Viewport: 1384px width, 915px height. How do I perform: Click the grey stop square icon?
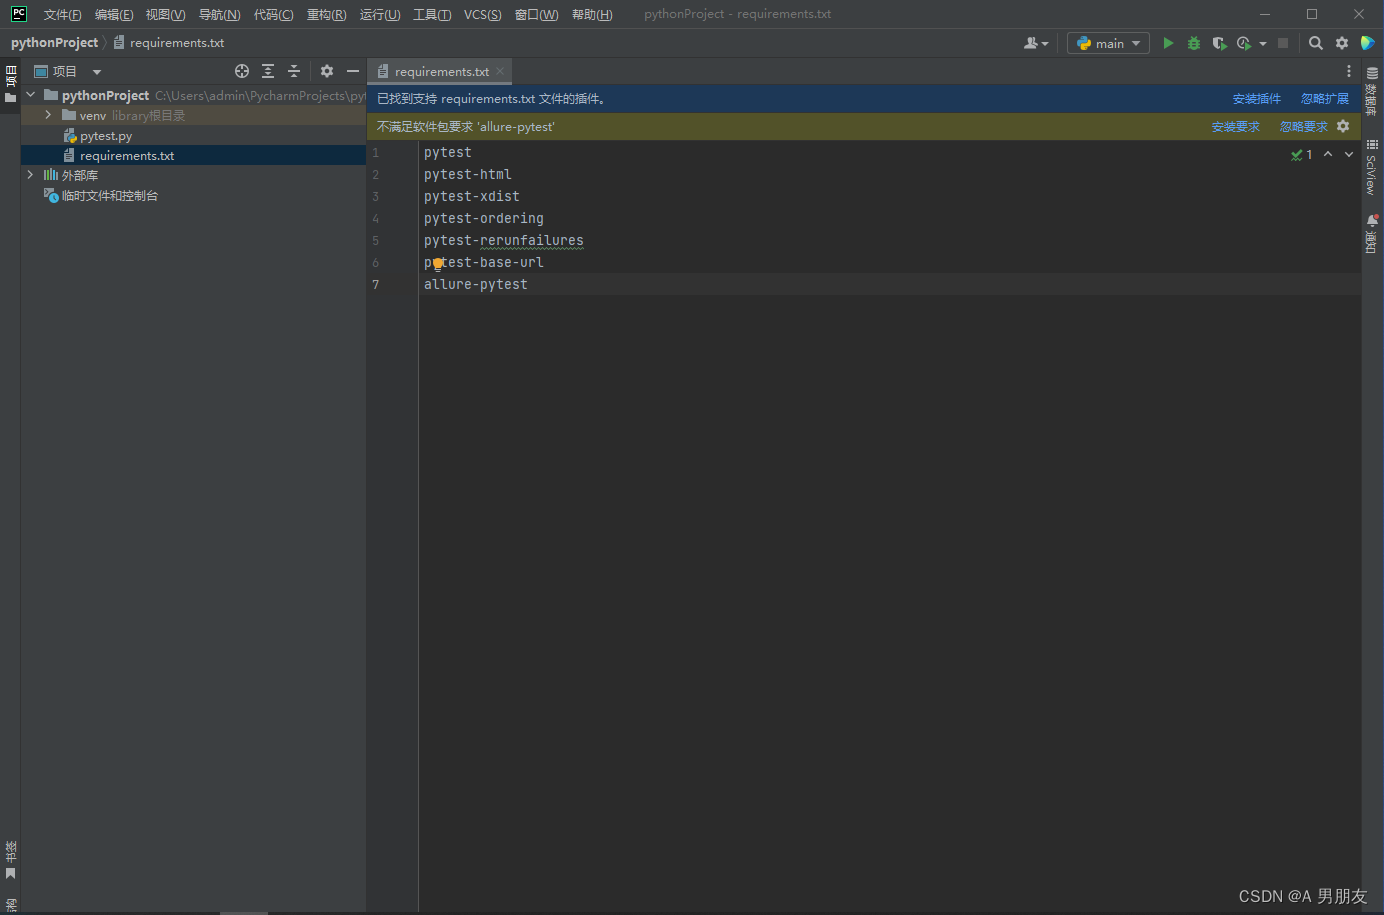(x=1283, y=43)
